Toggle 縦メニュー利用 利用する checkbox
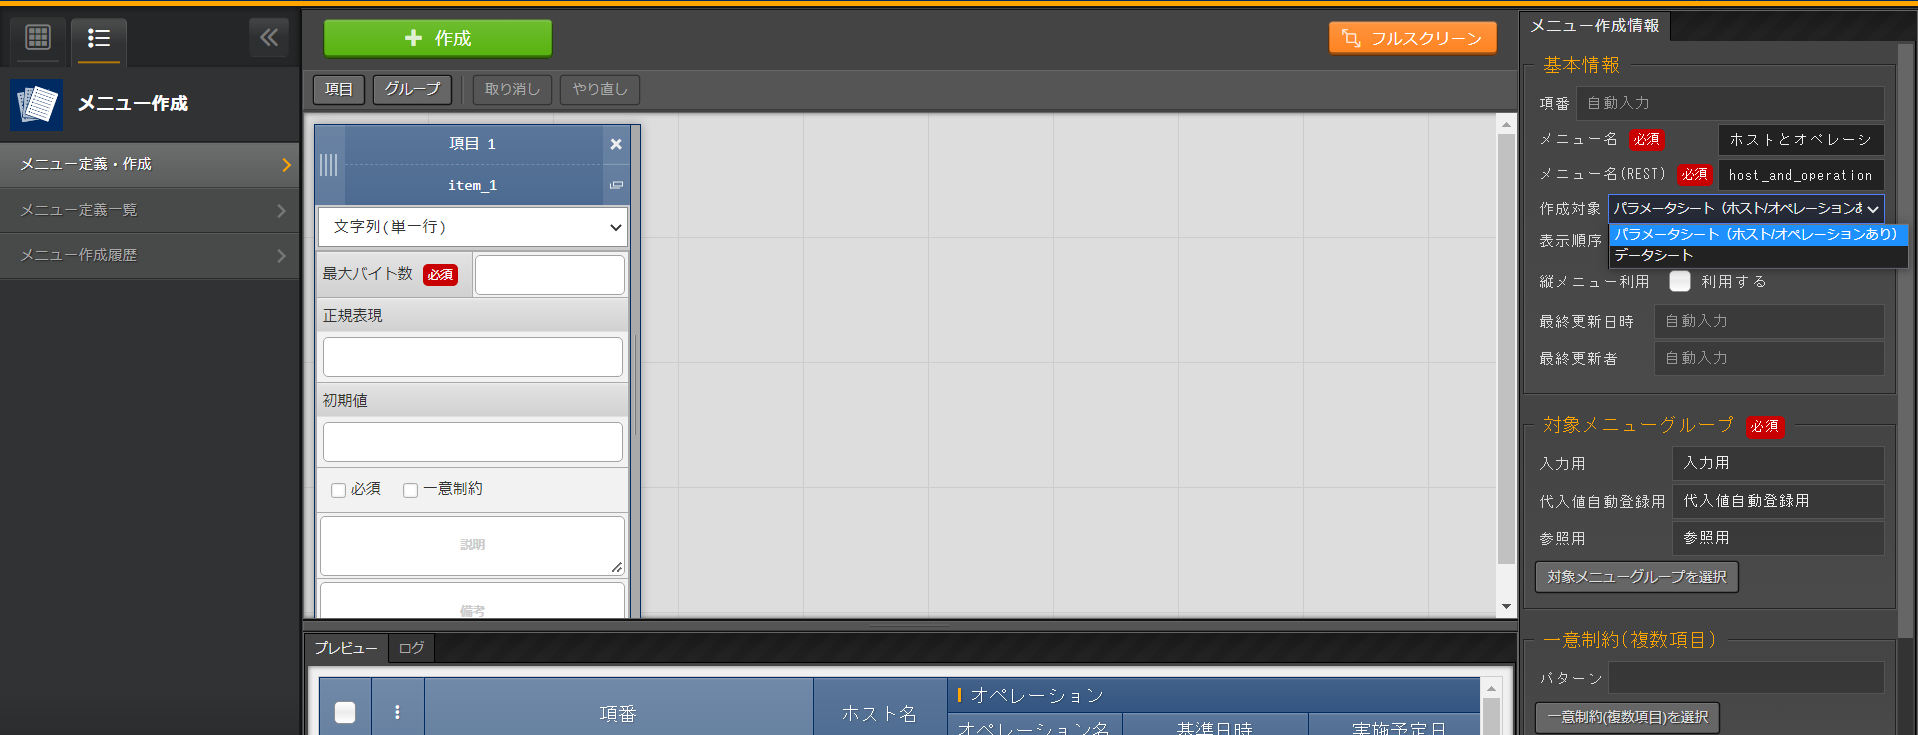The height and width of the screenshot is (735, 1918). coord(1680,282)
